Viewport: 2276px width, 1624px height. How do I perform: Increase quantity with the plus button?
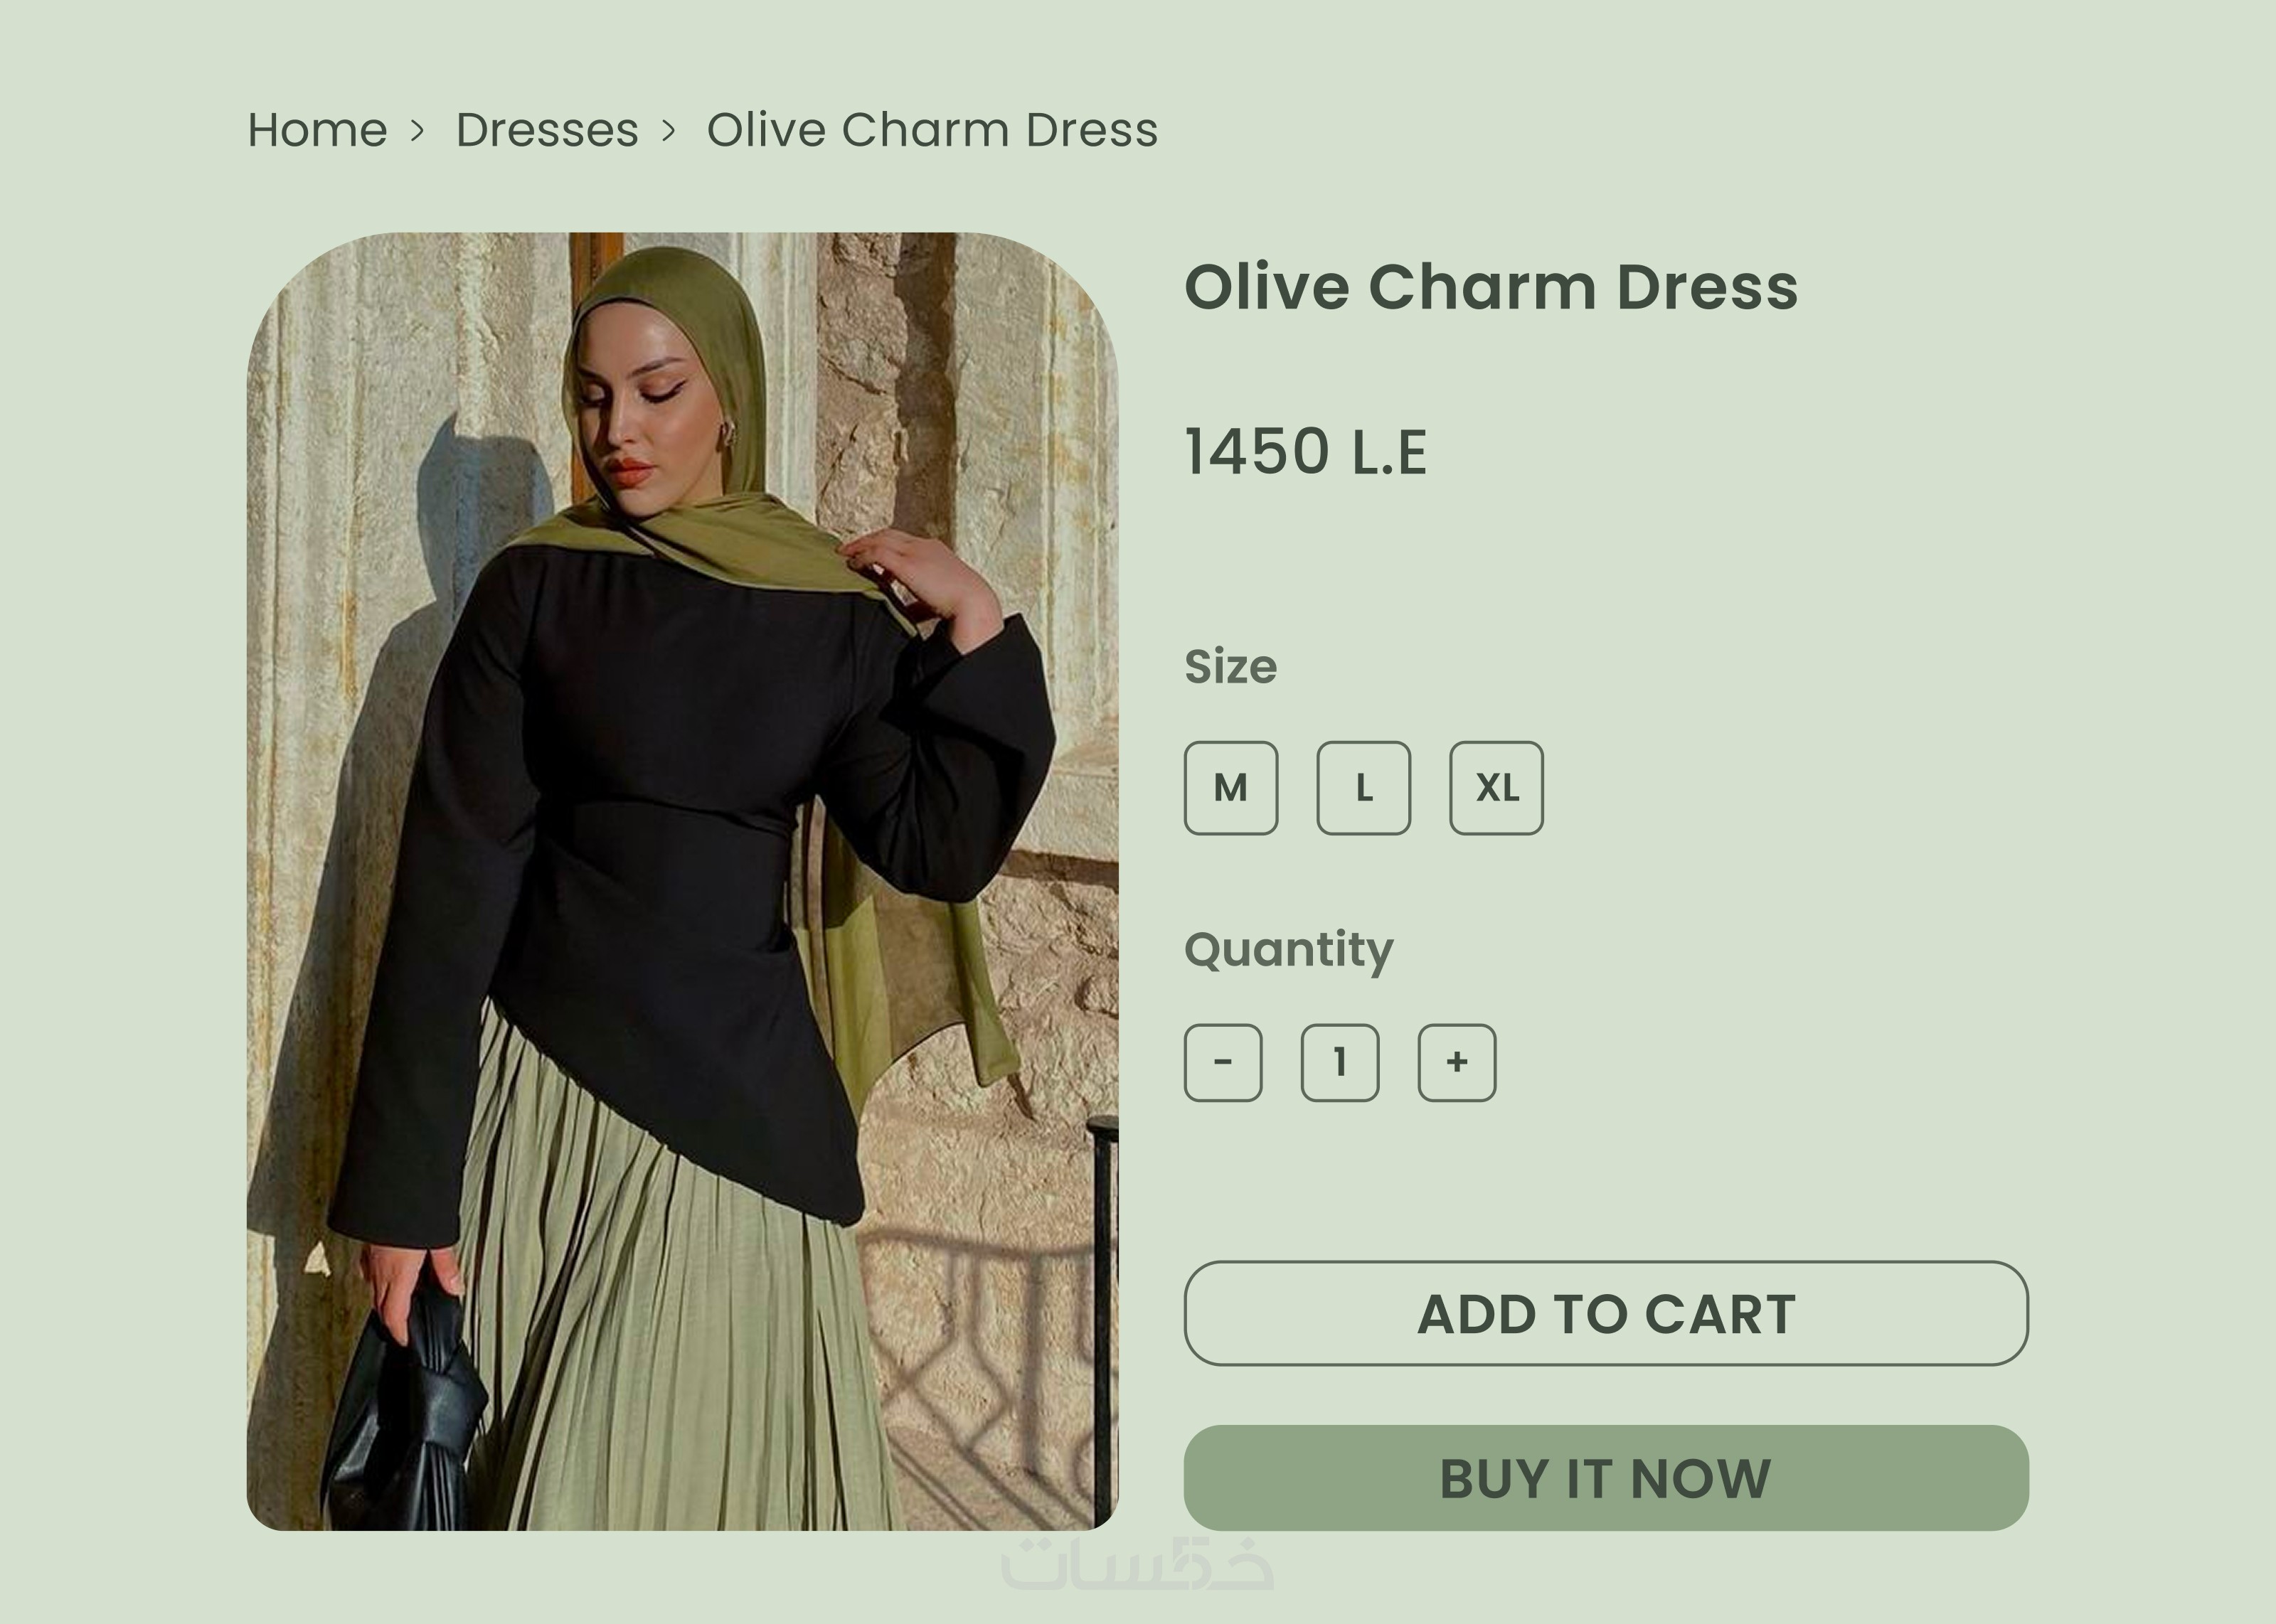(1456, 1062)
